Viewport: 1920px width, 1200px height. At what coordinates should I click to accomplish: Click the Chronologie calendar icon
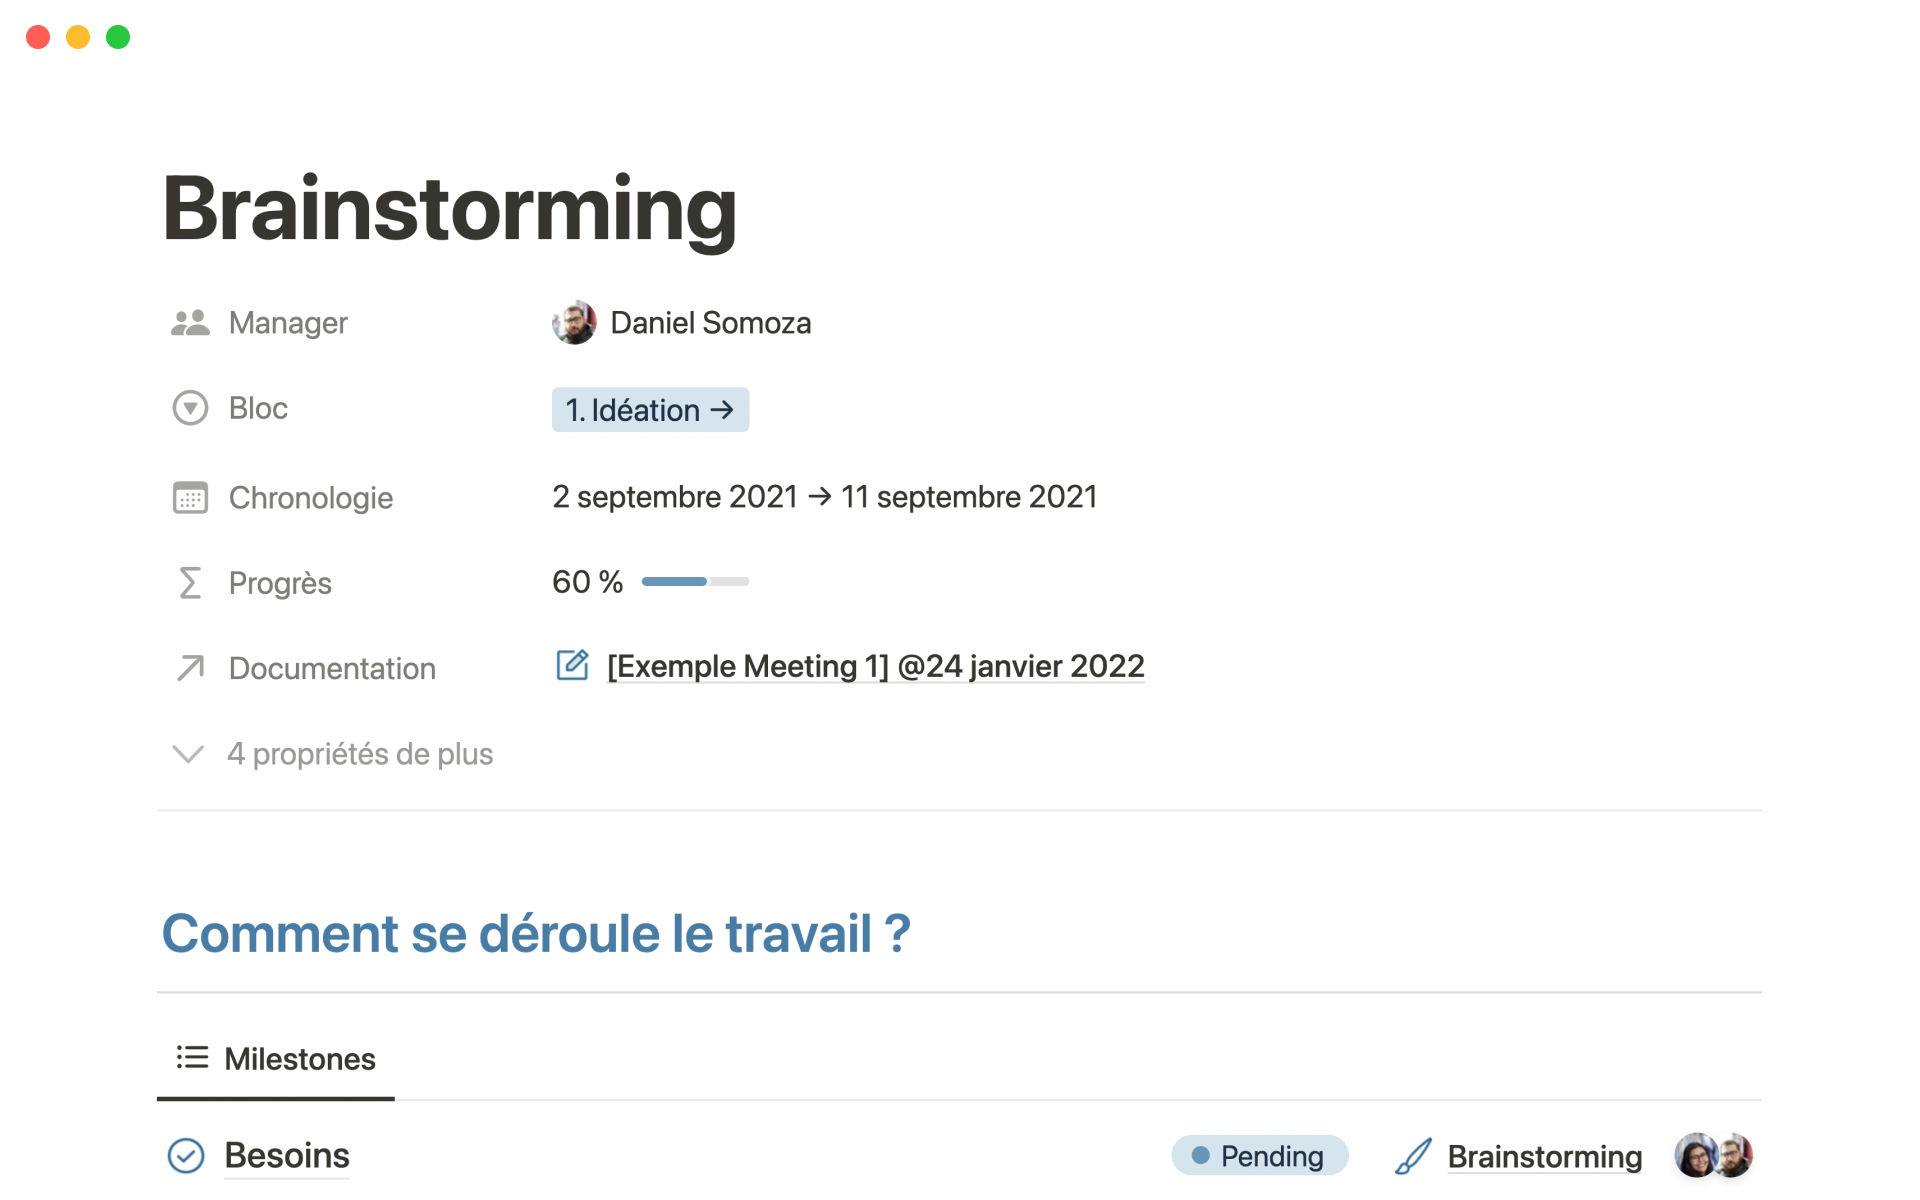[x=190, y=497]
